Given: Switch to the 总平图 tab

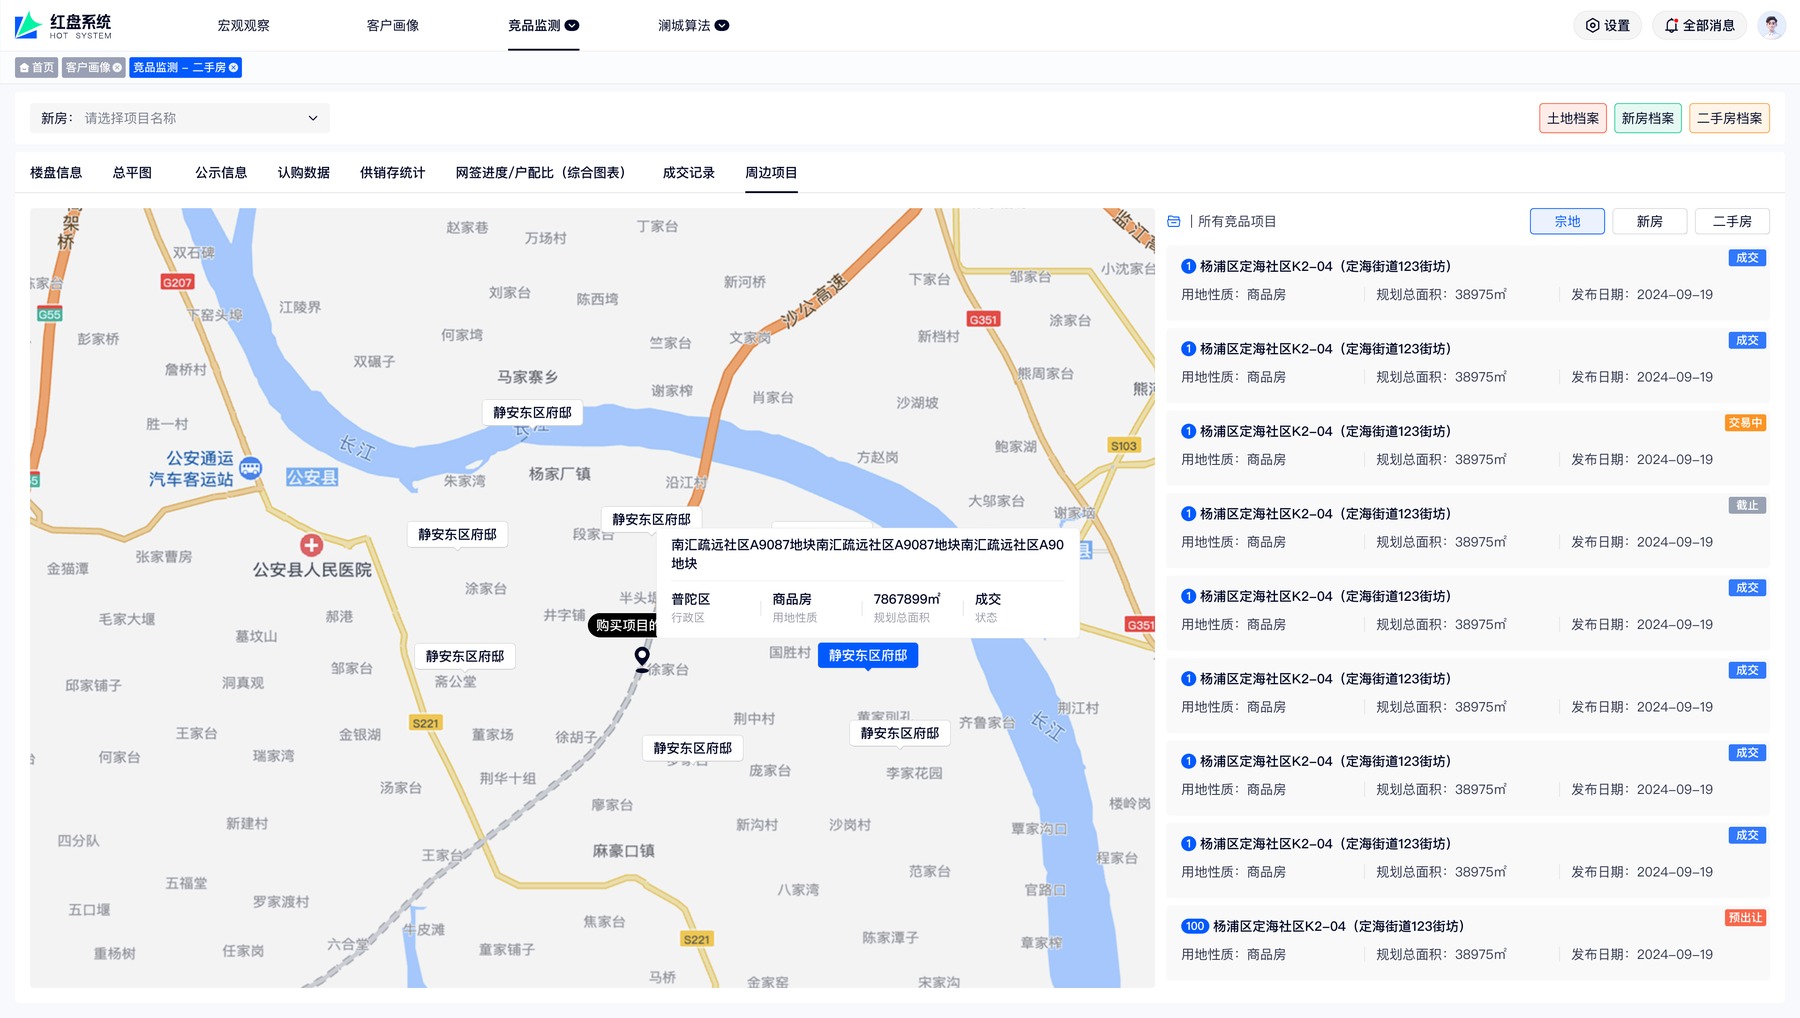Looking at the screenshot, I should pos(133,173).
